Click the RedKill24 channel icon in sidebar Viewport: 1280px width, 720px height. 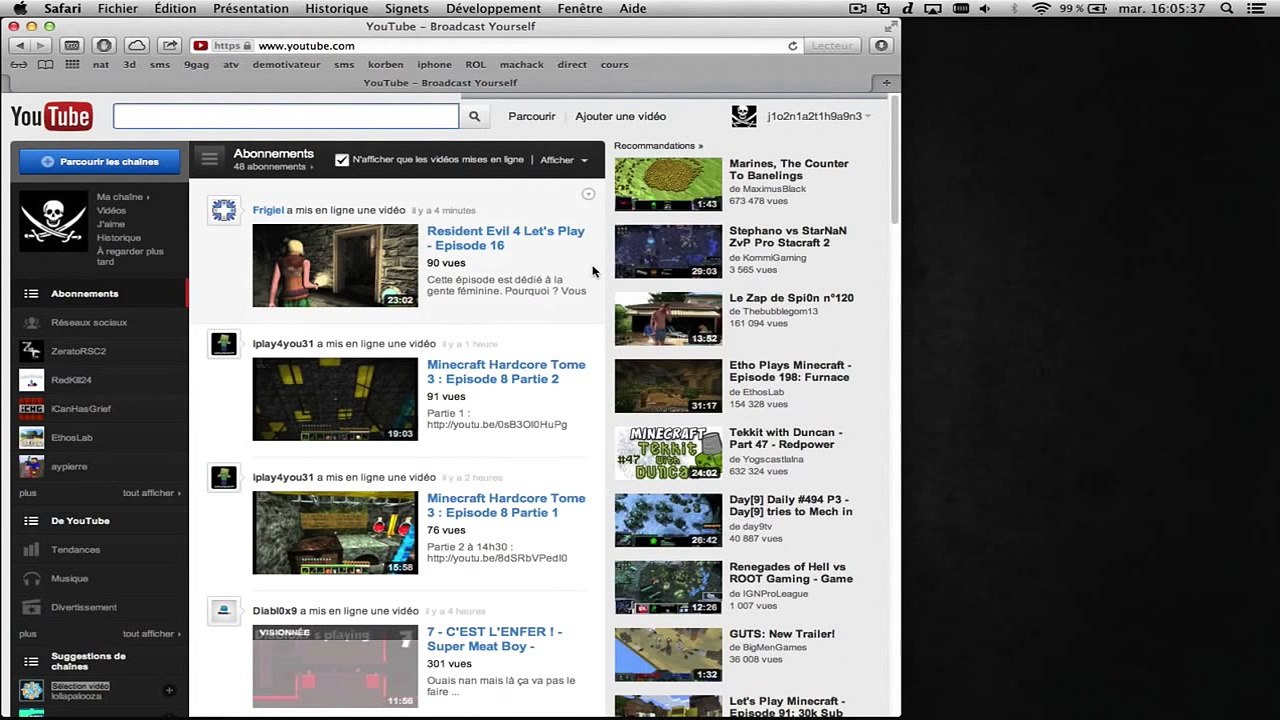point(32,380)
